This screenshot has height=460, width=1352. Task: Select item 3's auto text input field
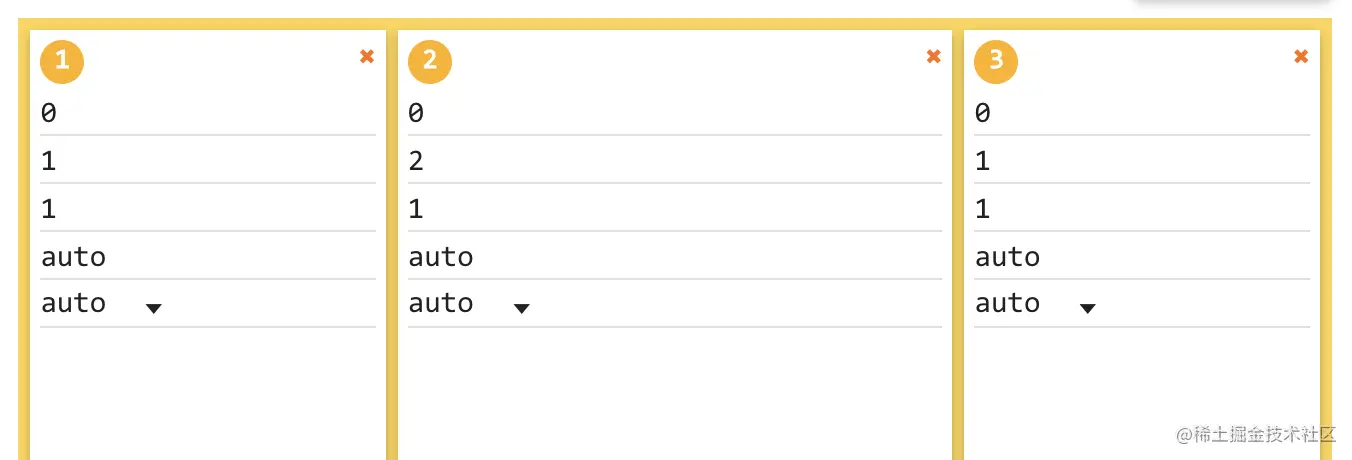click(1141, 258)
